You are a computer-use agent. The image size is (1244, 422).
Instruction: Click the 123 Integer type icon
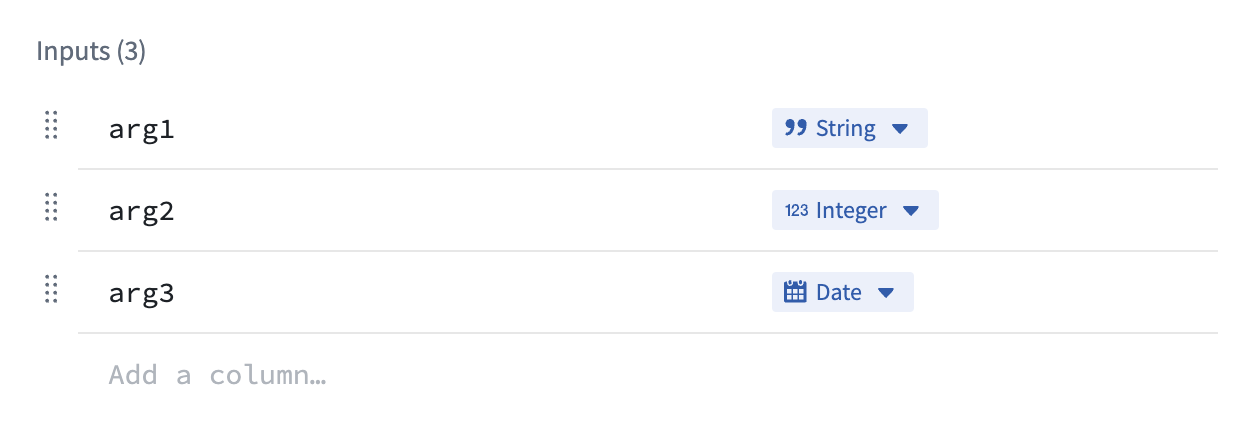[797, 210]
